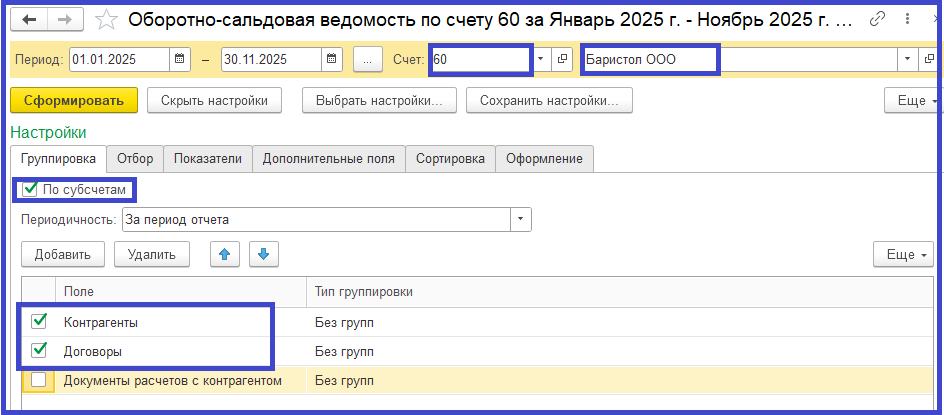Uncheck the 'Контрагенты' field checkbox

(x=39, y=322)
